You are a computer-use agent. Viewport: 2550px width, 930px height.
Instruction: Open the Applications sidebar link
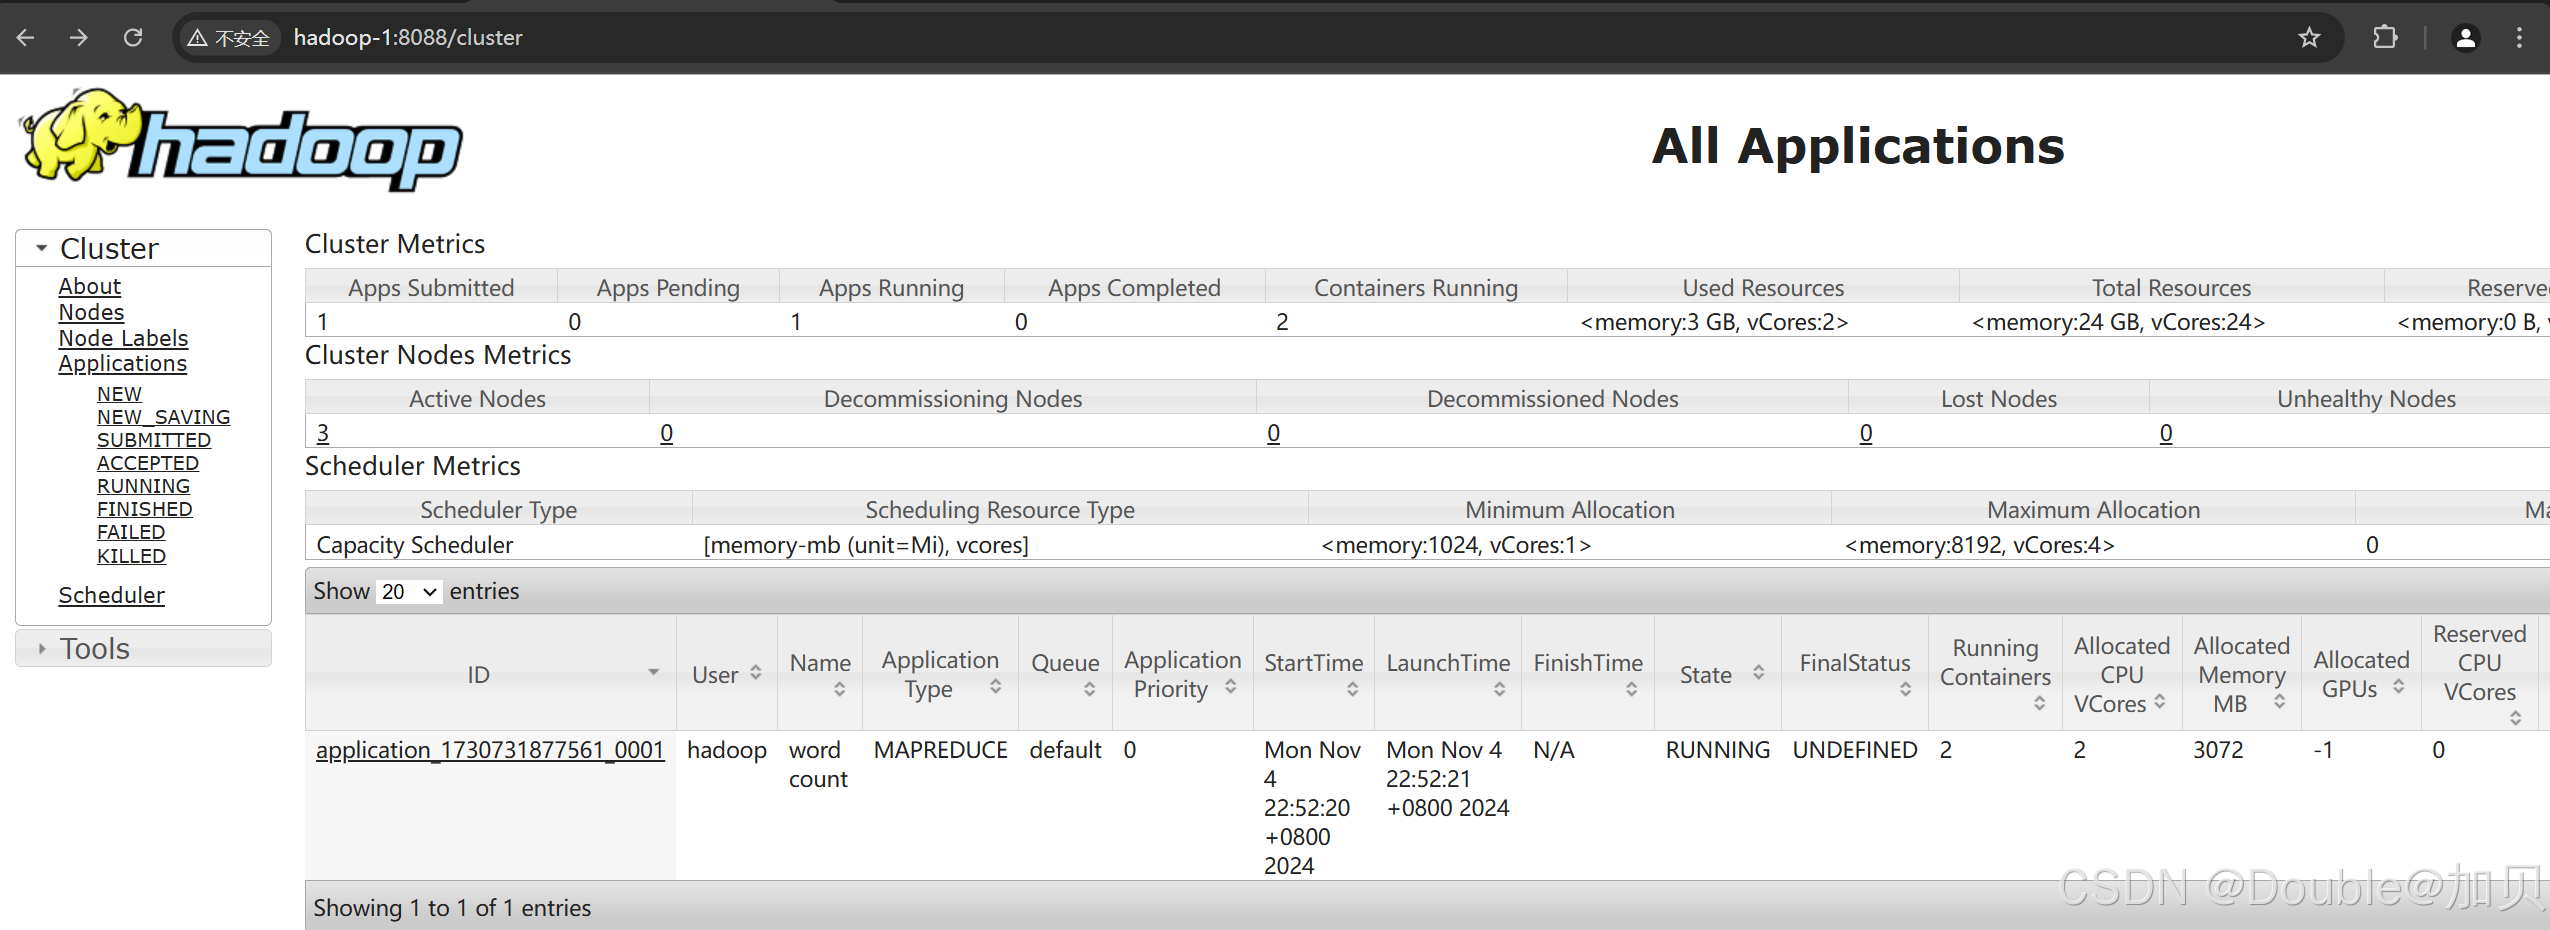(122, 364)
